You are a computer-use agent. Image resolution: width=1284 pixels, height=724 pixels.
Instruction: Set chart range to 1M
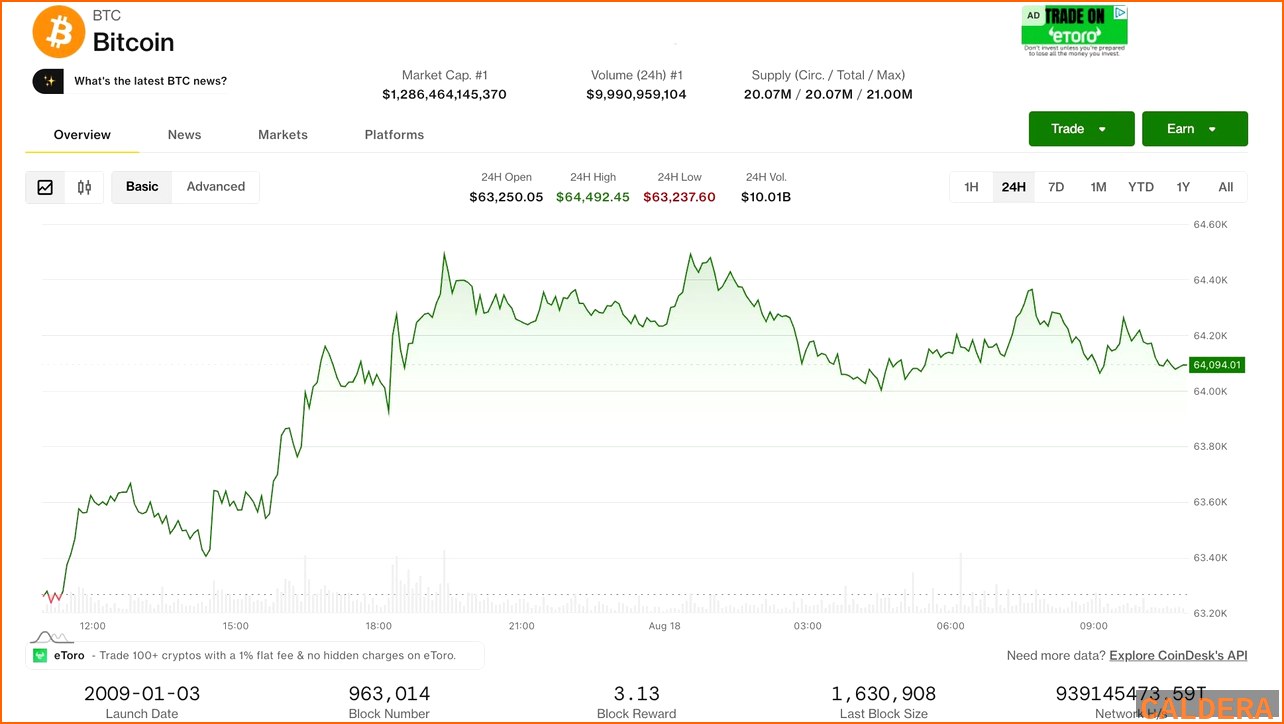(x=1098, y=187)
